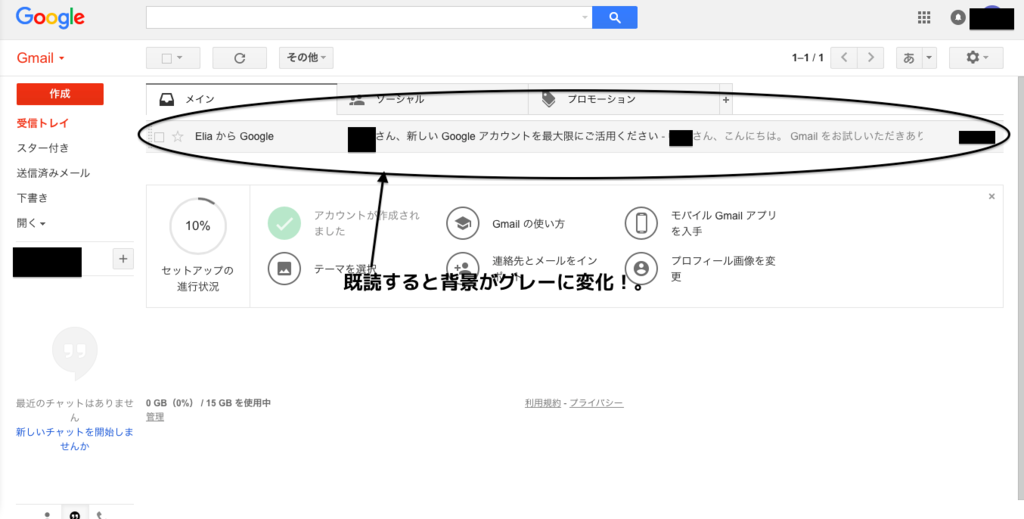Screen dimensions: 1024x519
Task: Expand the input tools dropdown arrow
Action: click(929, 58)
